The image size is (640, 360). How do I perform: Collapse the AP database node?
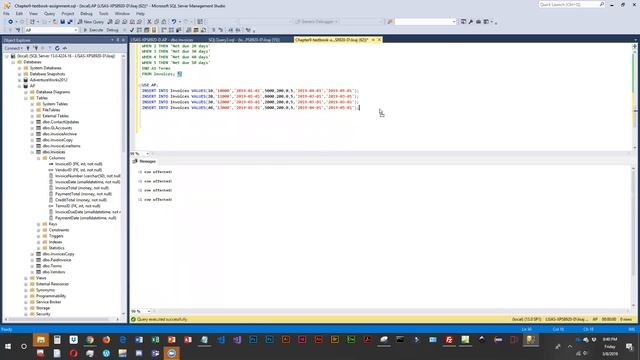[19, 86]
